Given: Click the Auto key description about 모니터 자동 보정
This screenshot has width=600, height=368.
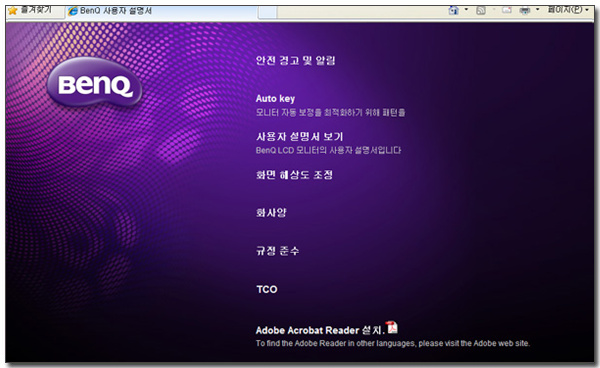Looking at the screenshot, I should click(x=330, y=112).
